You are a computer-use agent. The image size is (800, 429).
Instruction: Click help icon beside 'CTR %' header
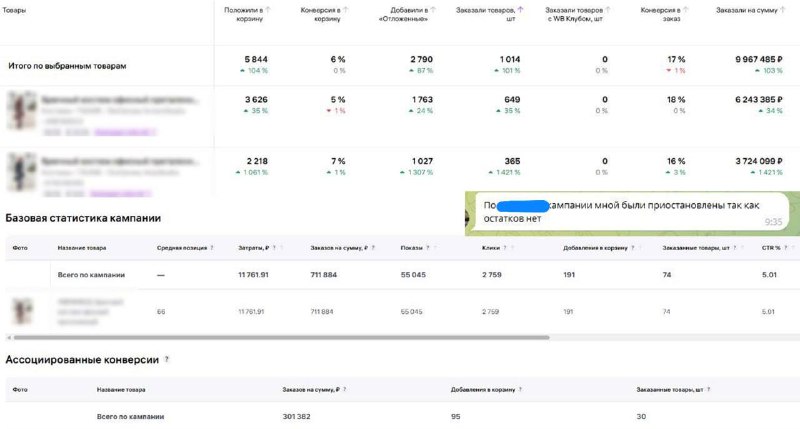point(780,246)
